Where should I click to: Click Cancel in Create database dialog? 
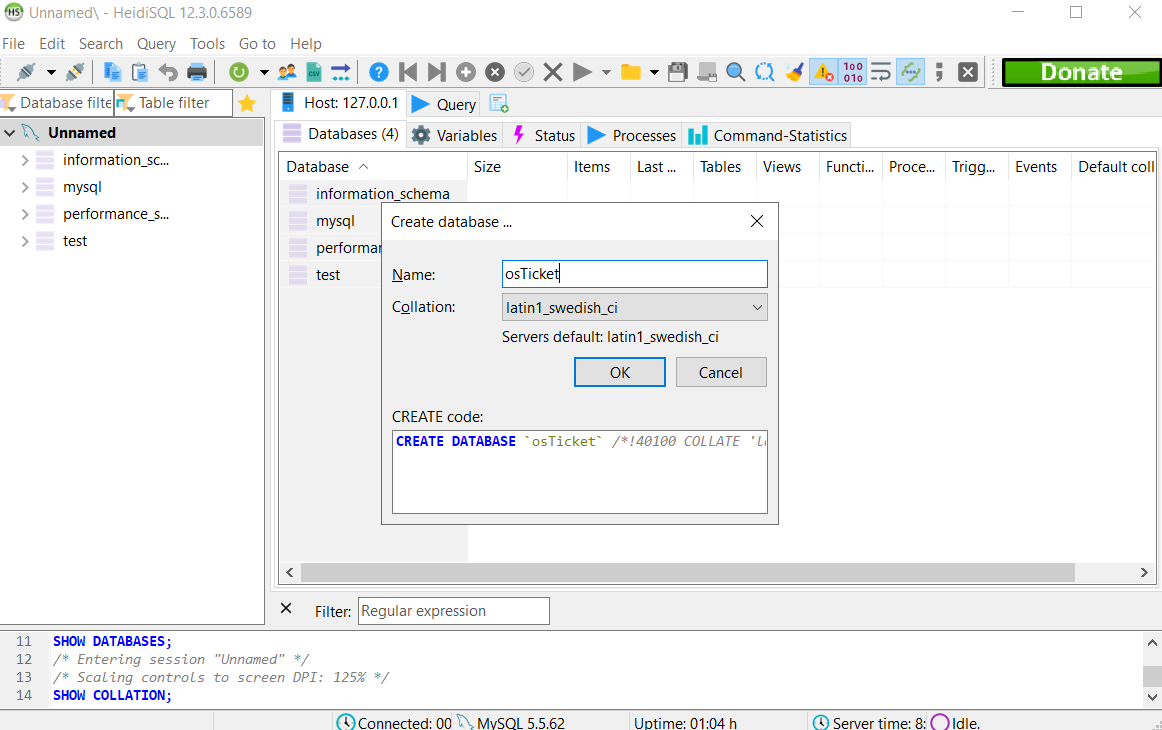(721, 372)
